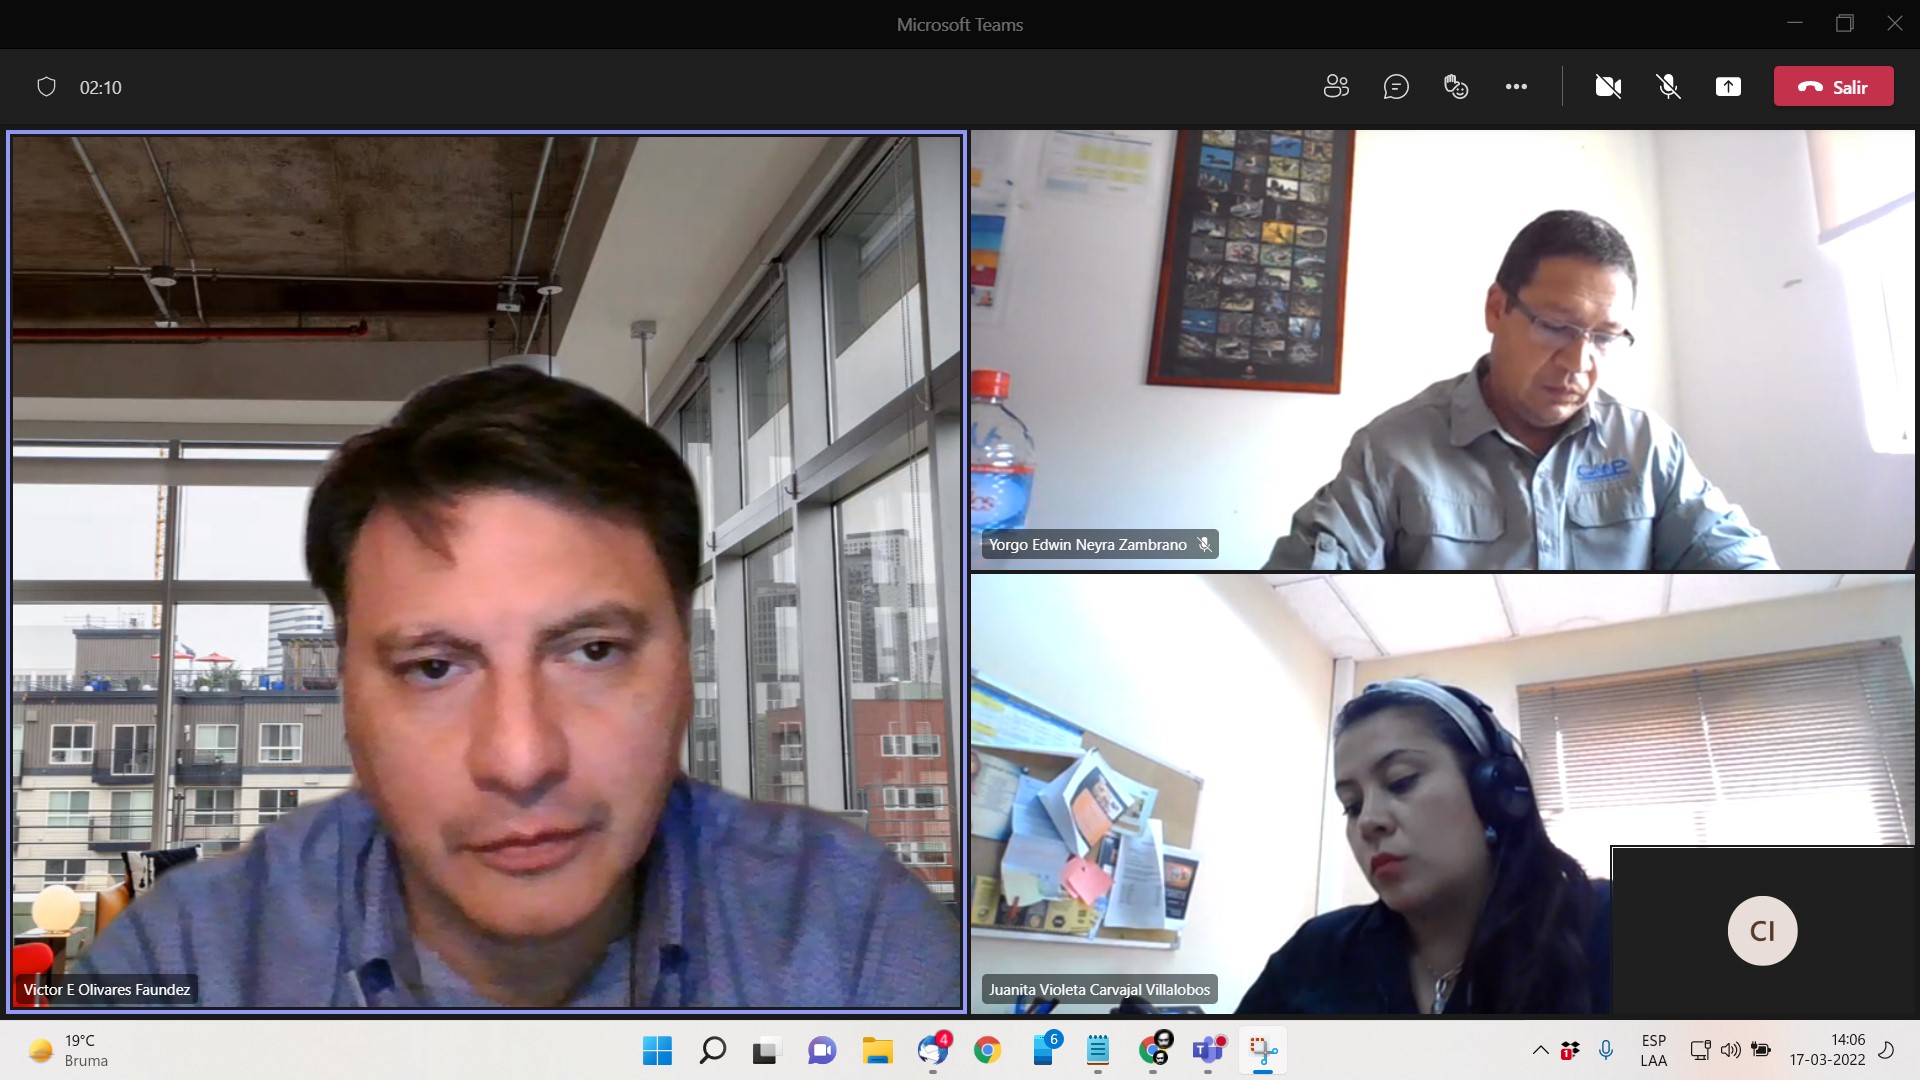This screenshot has width=1920, height=1080.
Task: Open ESP LAA language selector
Action: 1653,1051
